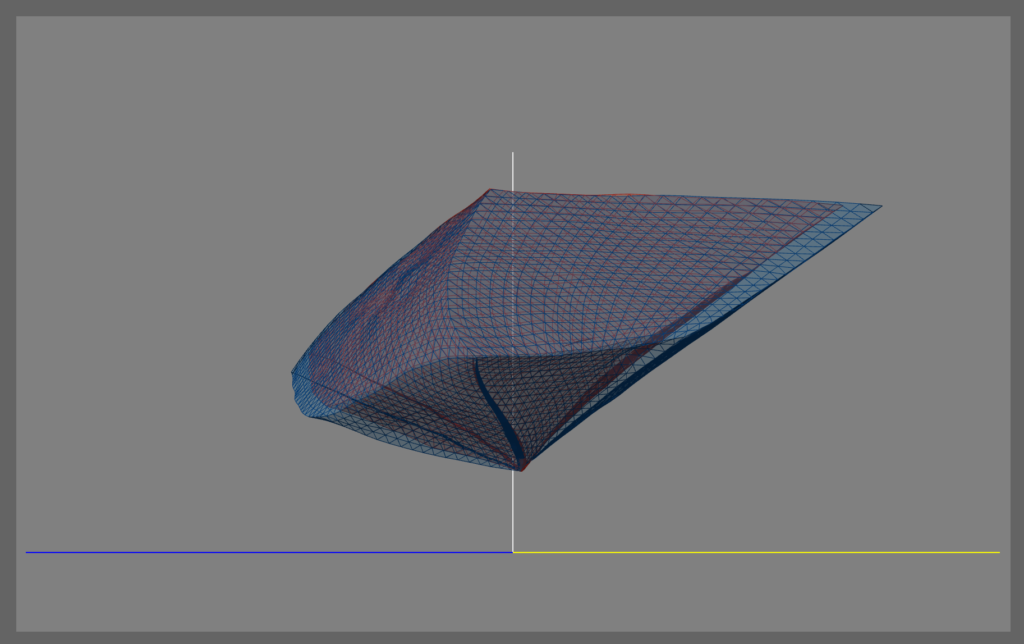
Task: Select the left end of blue axis
Action: [27, 553]
